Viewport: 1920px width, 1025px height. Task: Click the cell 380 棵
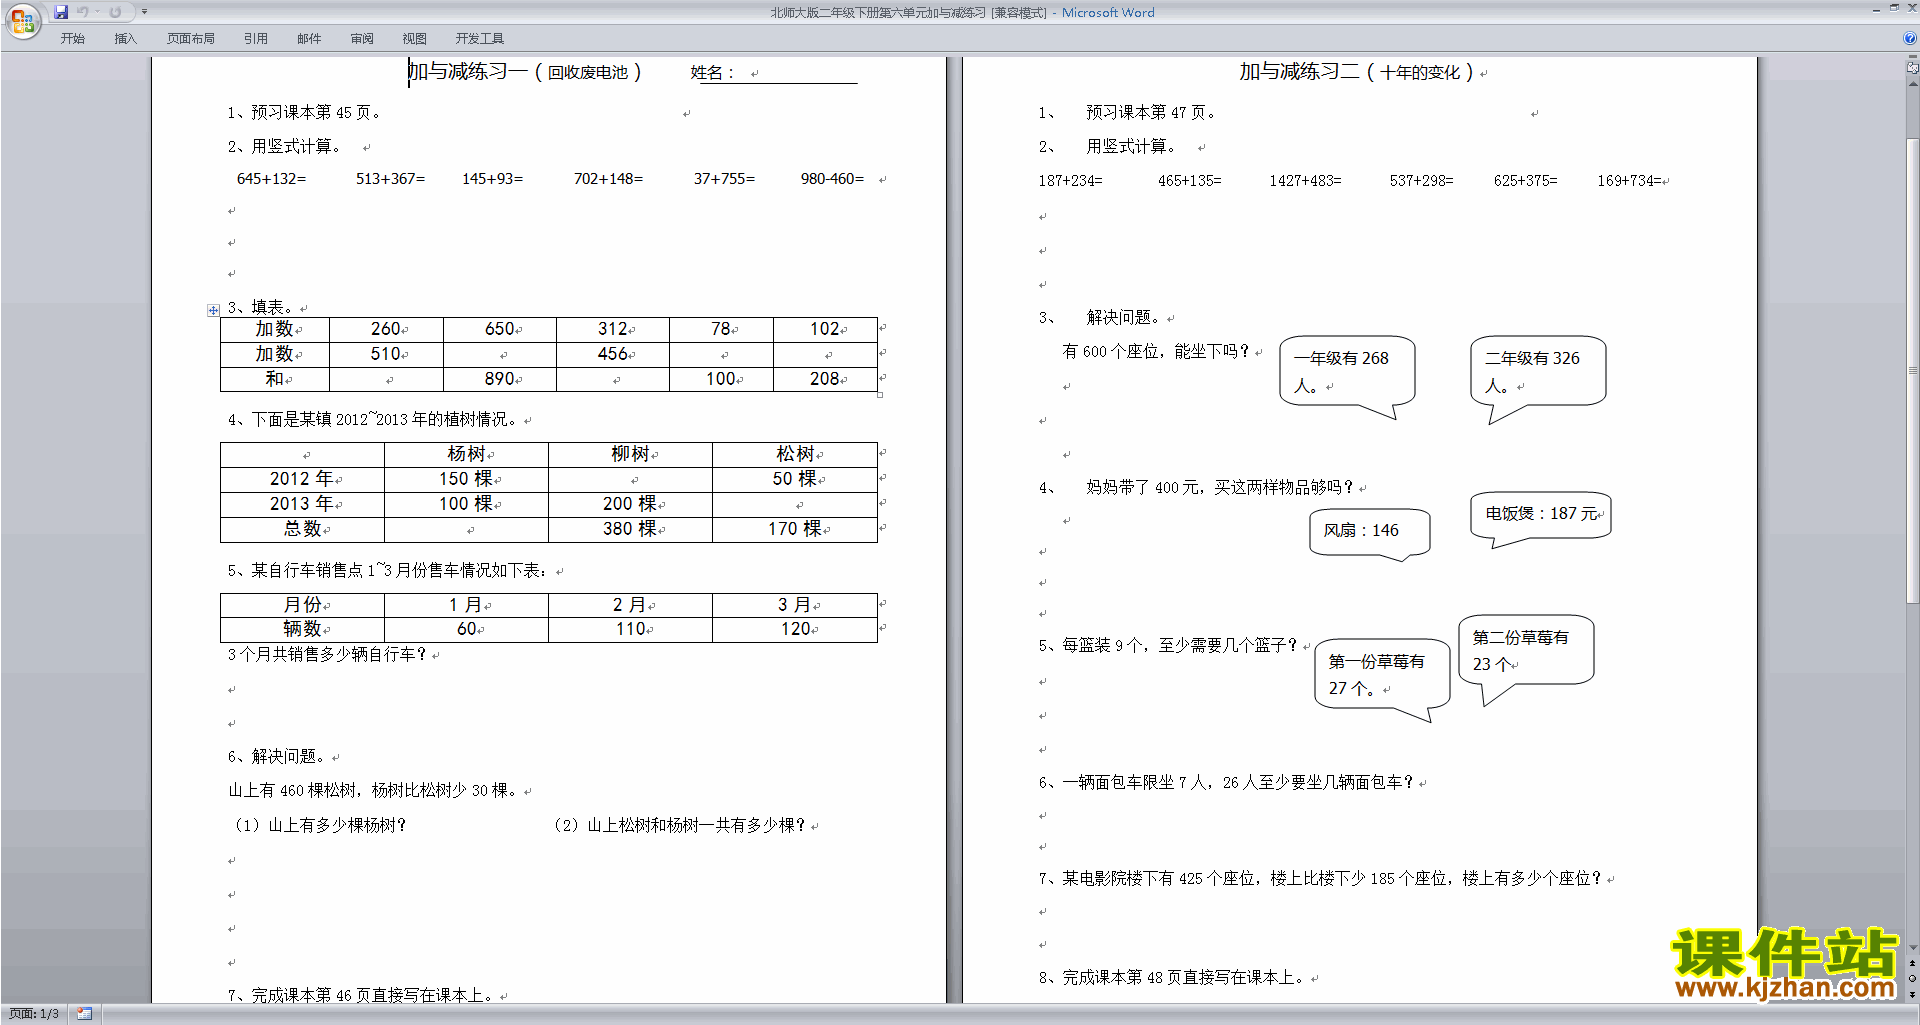pyautogui.click(x=630, y=529)
